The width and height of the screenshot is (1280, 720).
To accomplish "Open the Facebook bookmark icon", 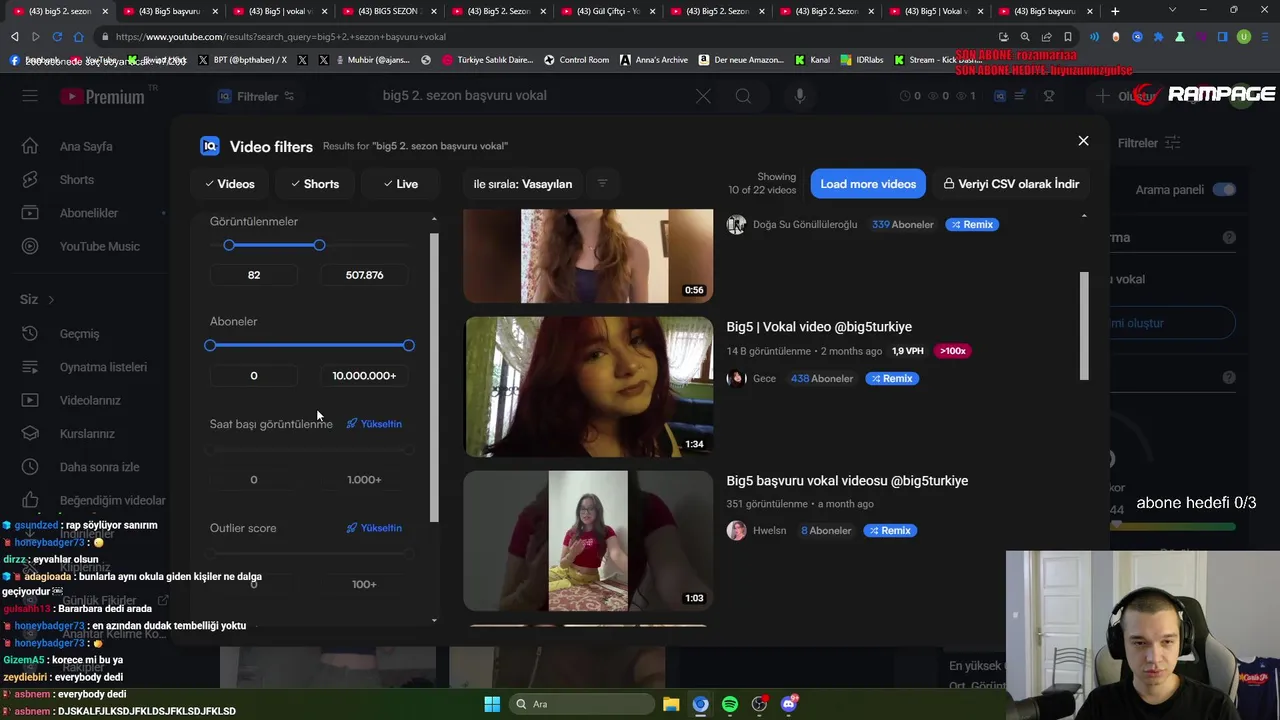I will [x=14, y=60].
